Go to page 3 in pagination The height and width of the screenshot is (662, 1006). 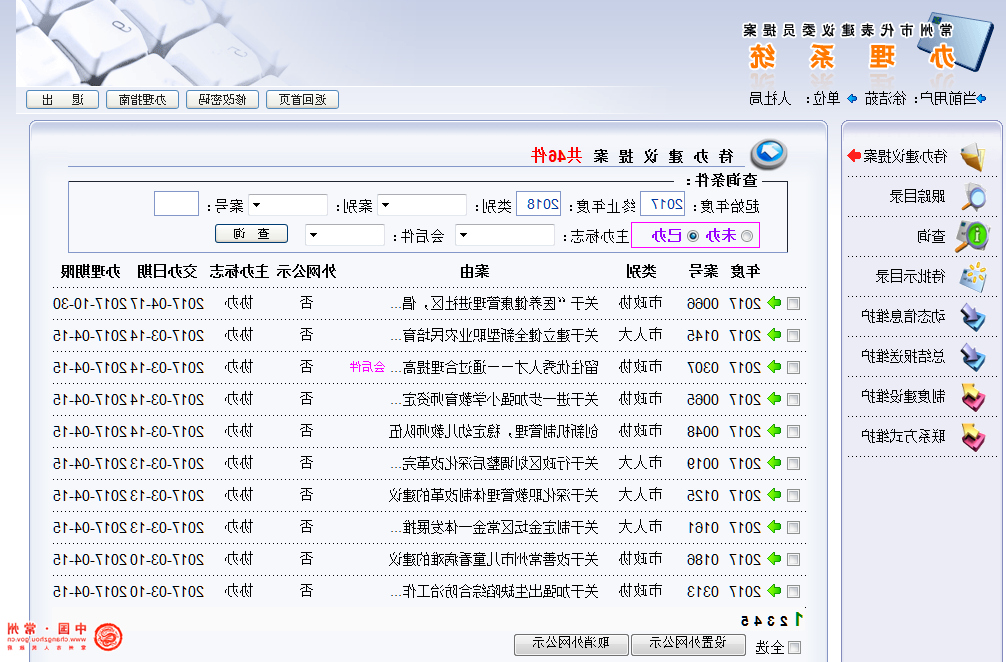(x=772, y=621)
